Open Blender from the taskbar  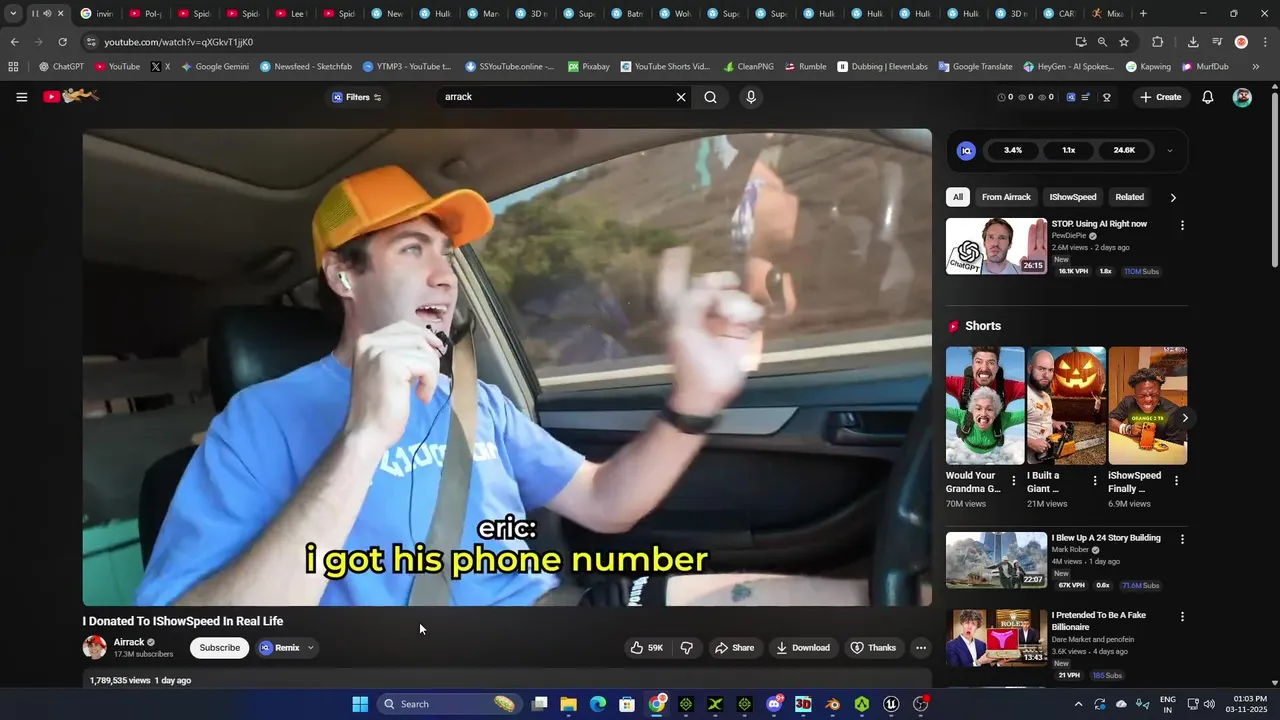(x=833, y=704)
